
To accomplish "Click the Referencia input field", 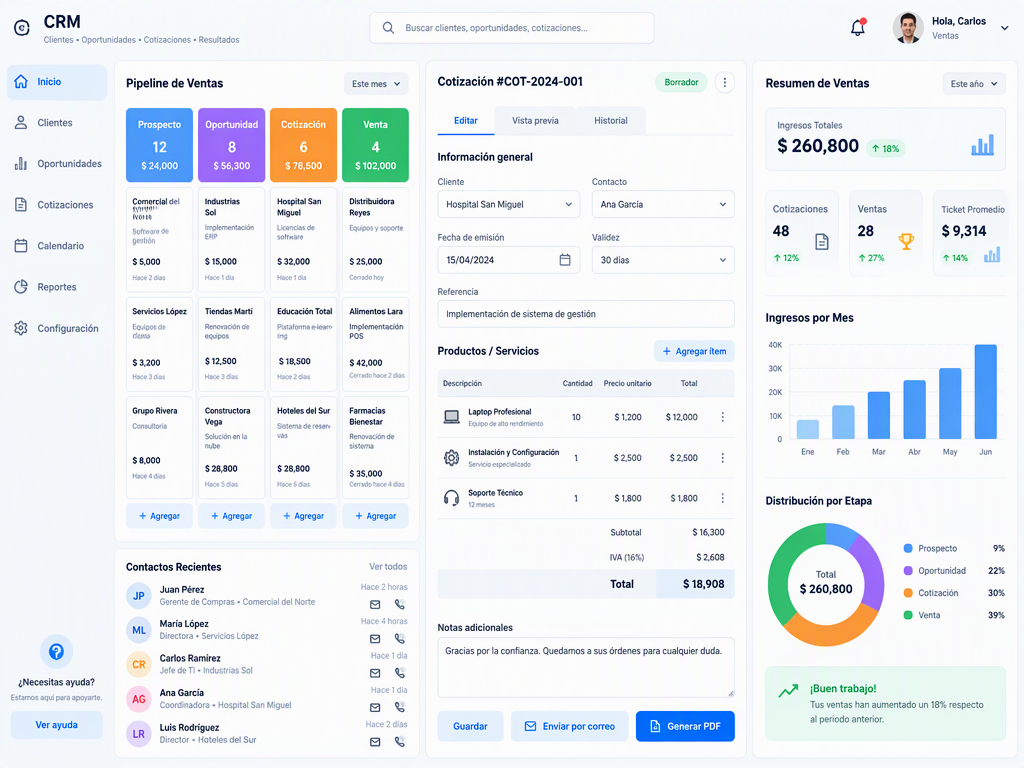I will (586, 314).
